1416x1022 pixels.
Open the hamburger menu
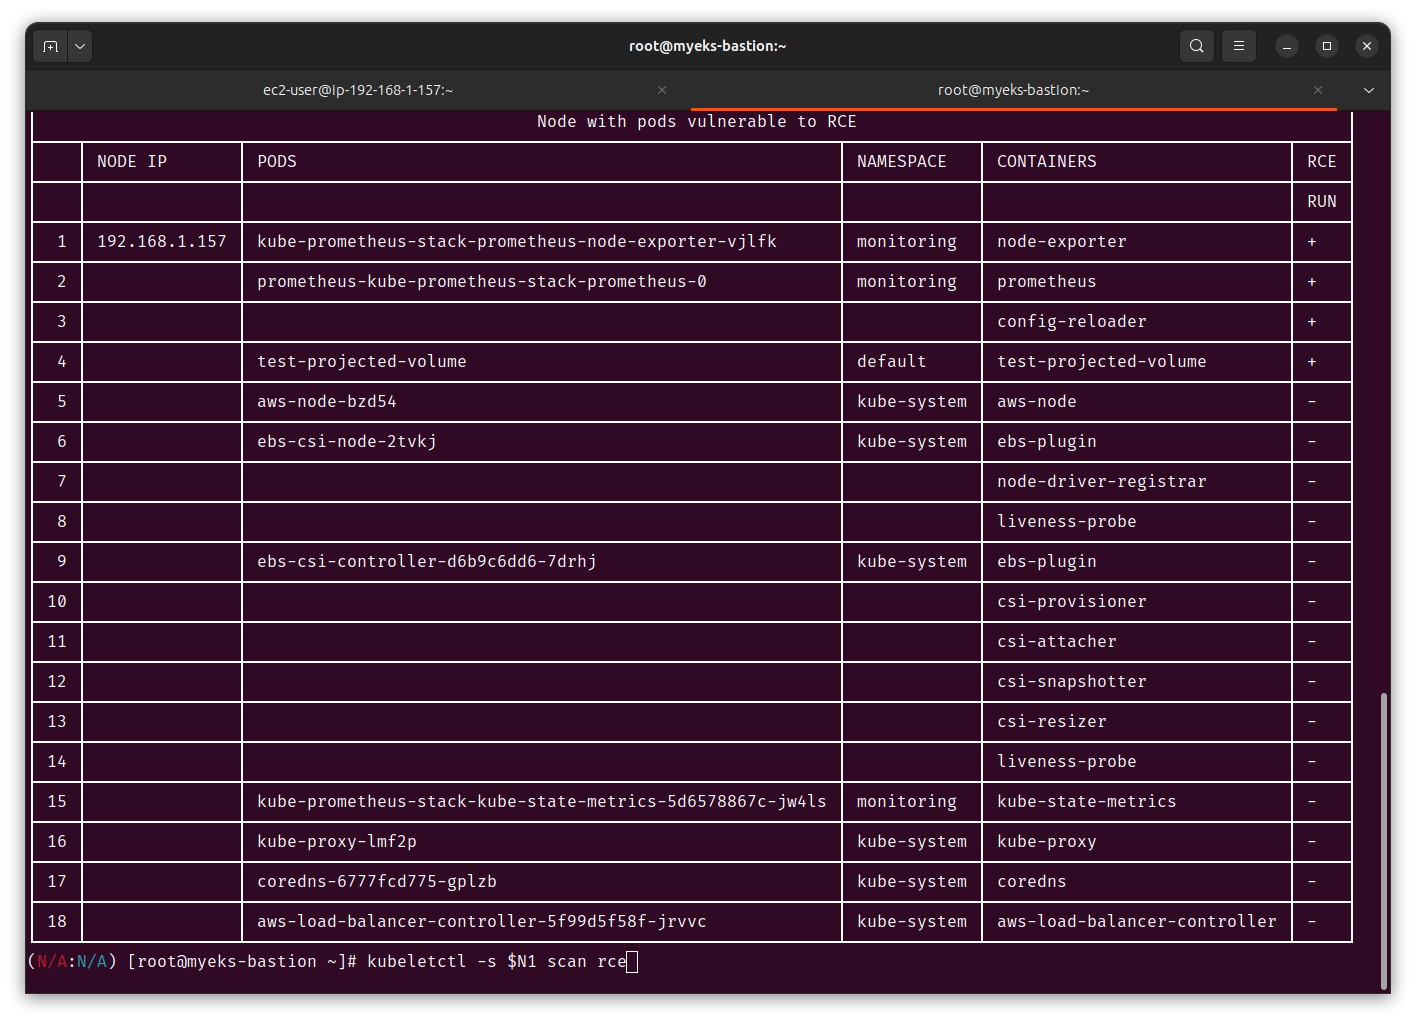[x=1238, y=46]
